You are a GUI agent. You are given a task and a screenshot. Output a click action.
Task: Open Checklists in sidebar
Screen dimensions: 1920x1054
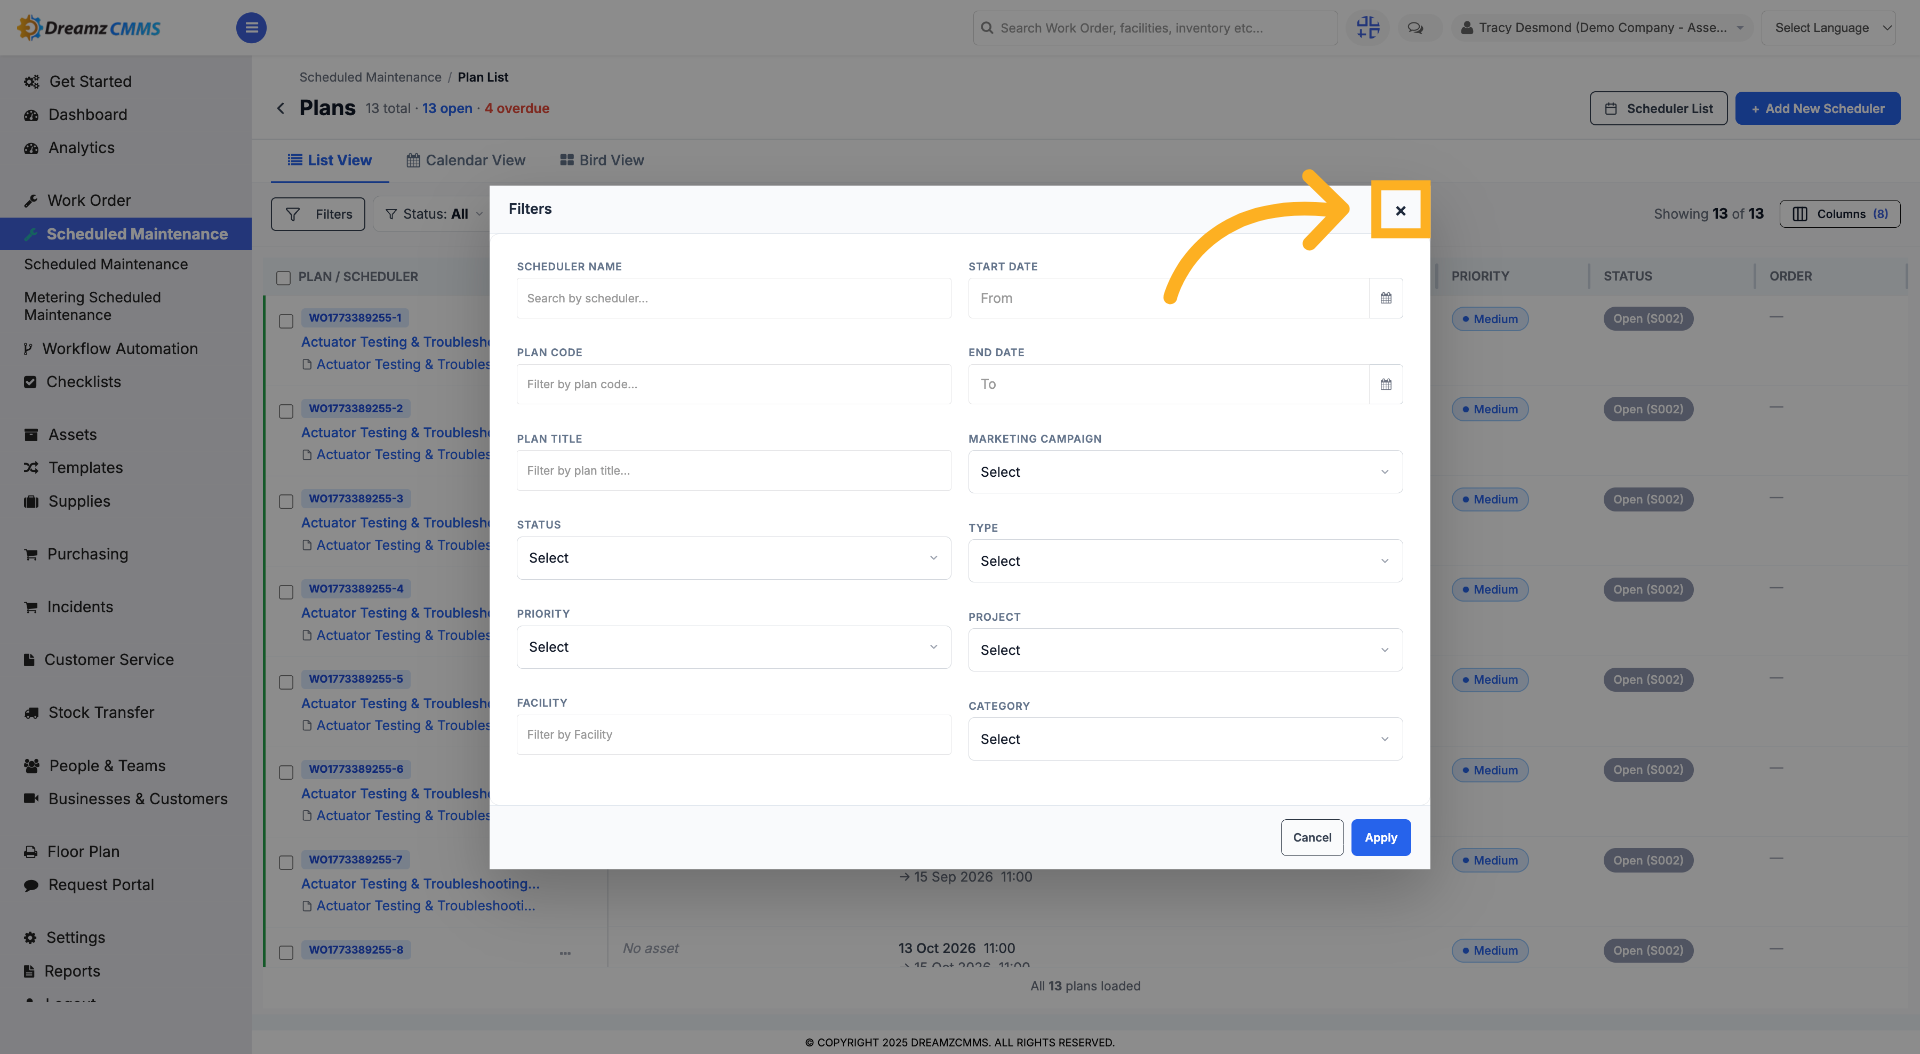click(x=84, y=381)
